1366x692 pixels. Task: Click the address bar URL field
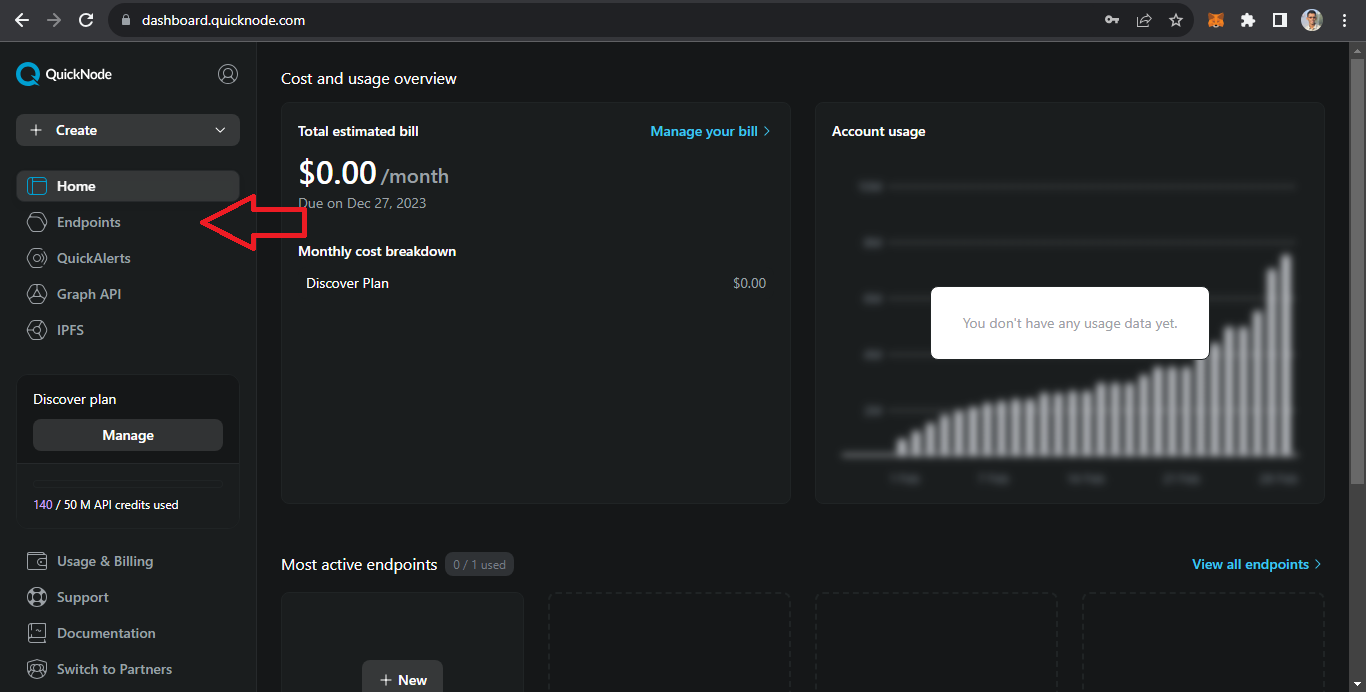(600, 20)
